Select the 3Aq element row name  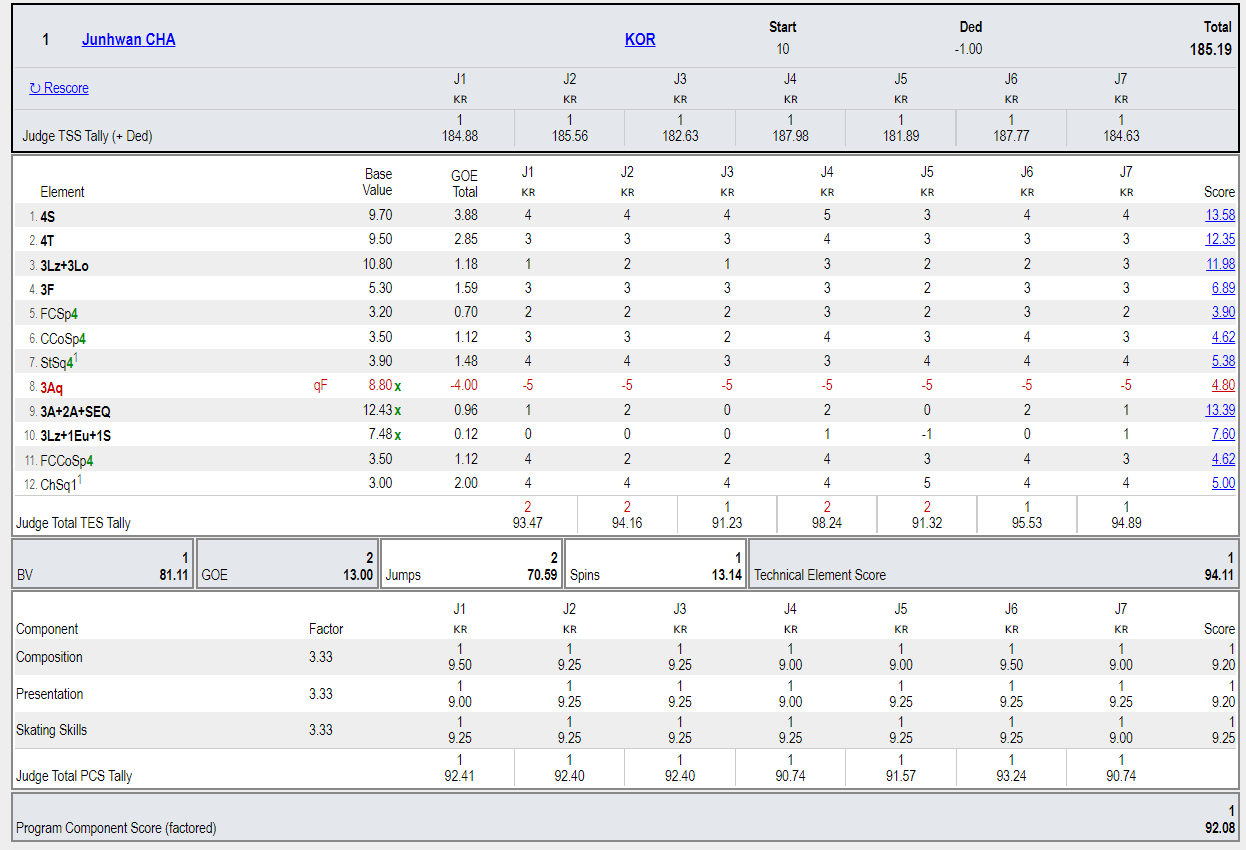pyautogui.click(x=51, y=386)
